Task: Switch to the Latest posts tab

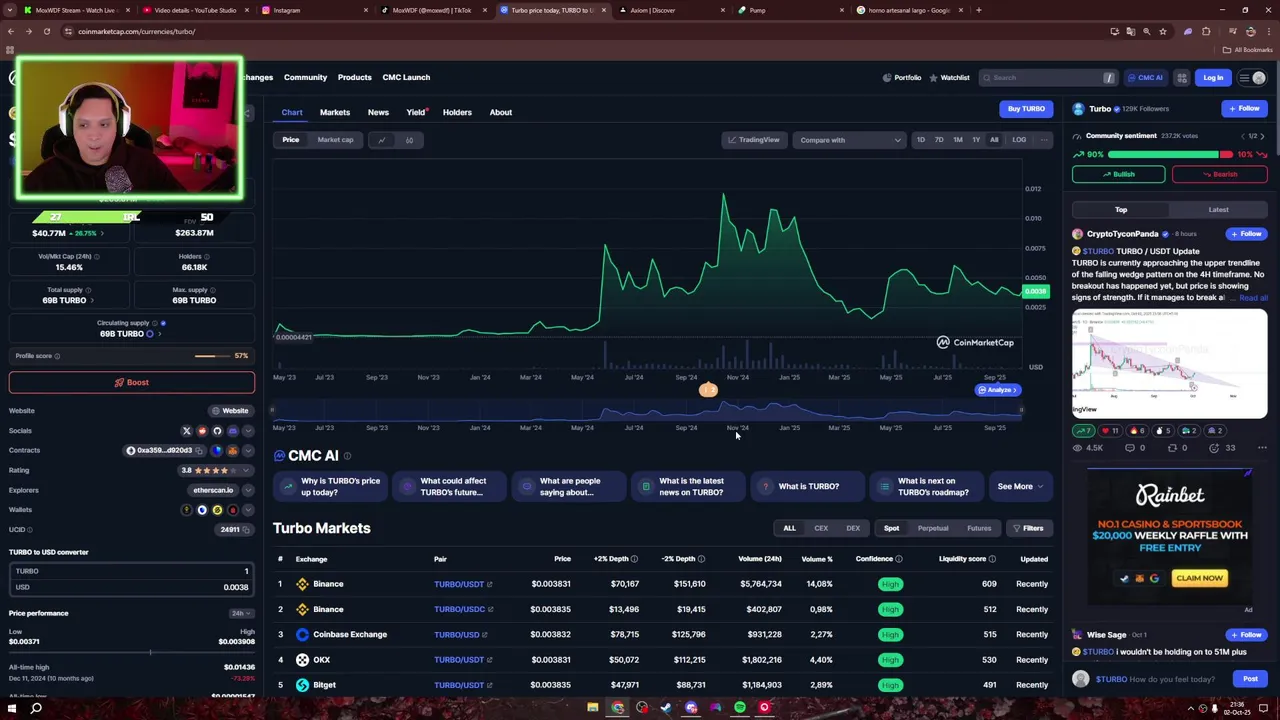Action: [1218, 210]
